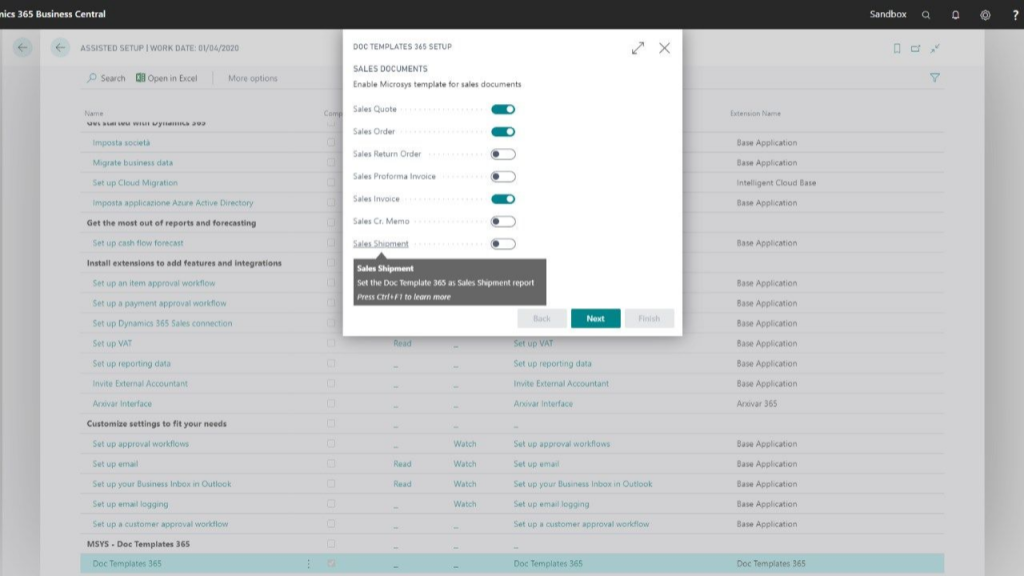Open the page in a new window
Image resolution: width=1024 pixels, height=576 pixels.
tap(916, 48)
